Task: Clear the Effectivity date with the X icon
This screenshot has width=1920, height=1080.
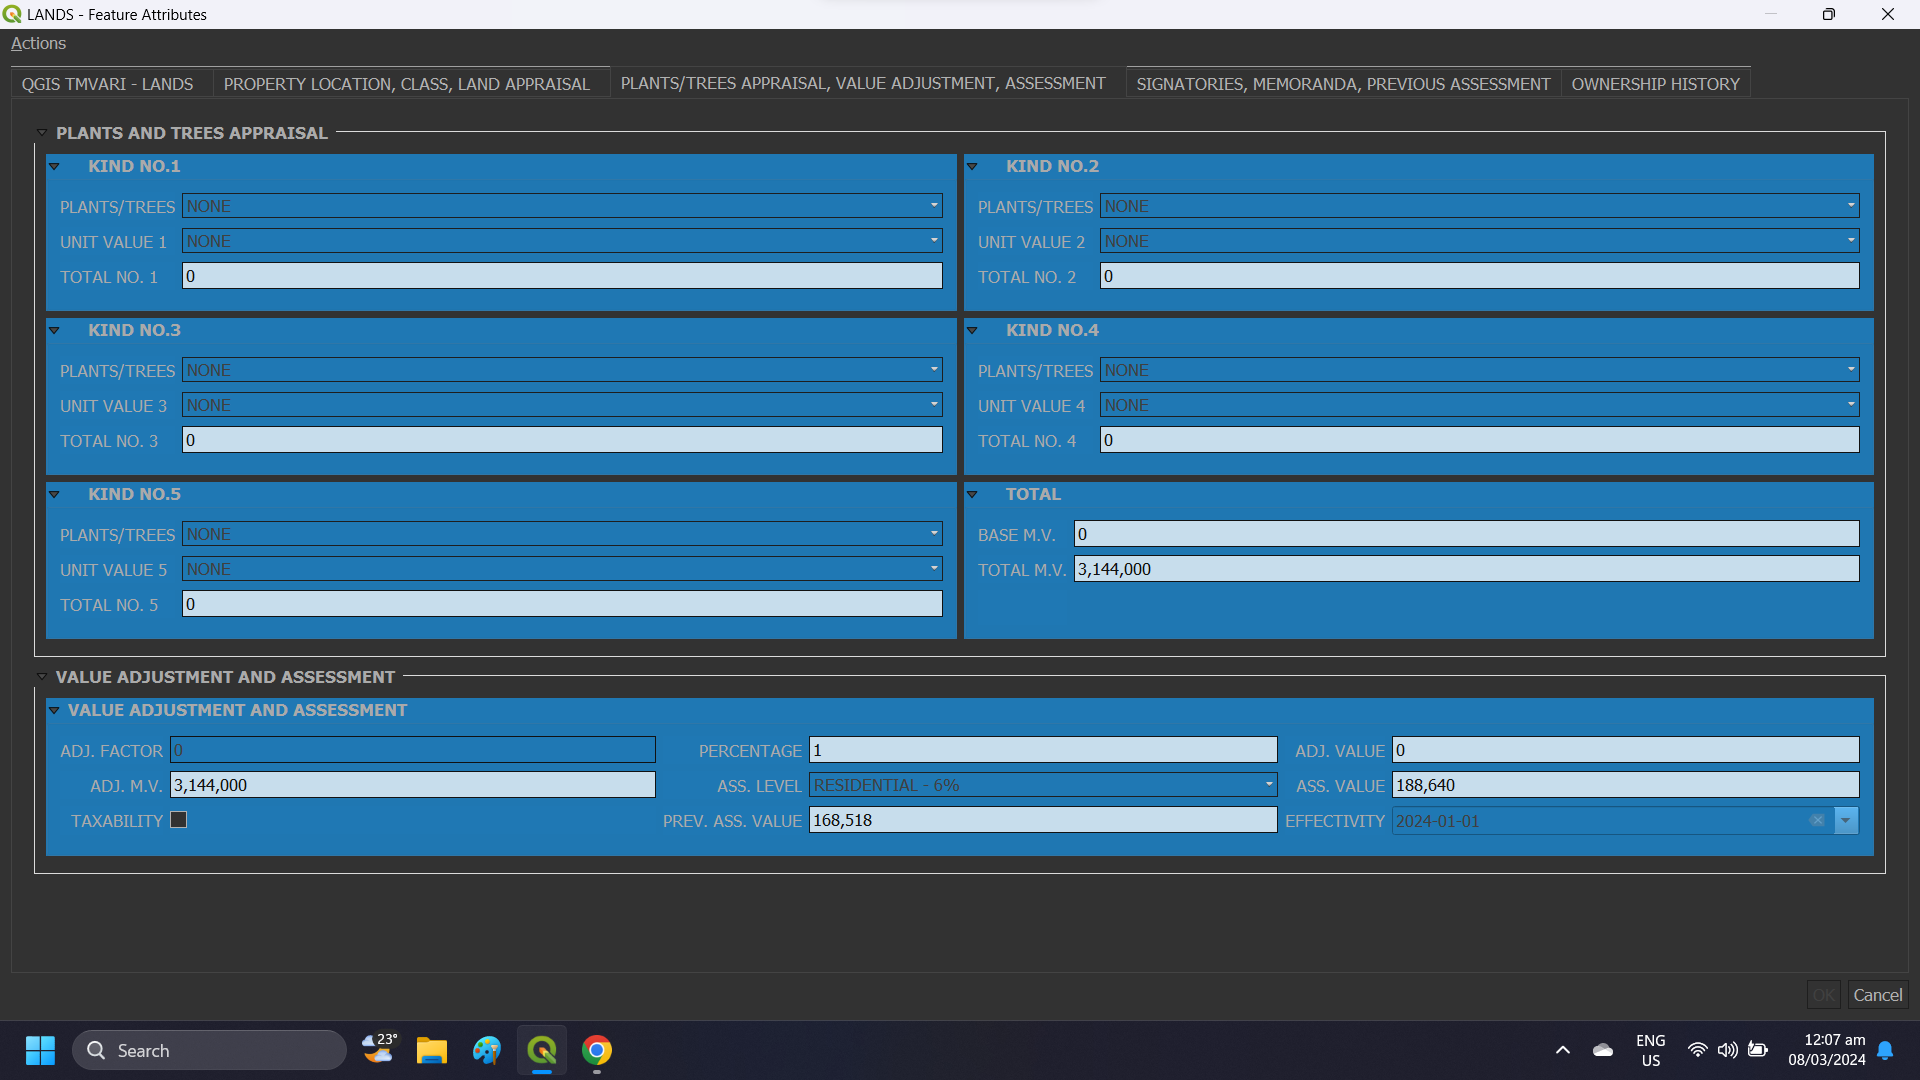Action: click(1817, 821)
